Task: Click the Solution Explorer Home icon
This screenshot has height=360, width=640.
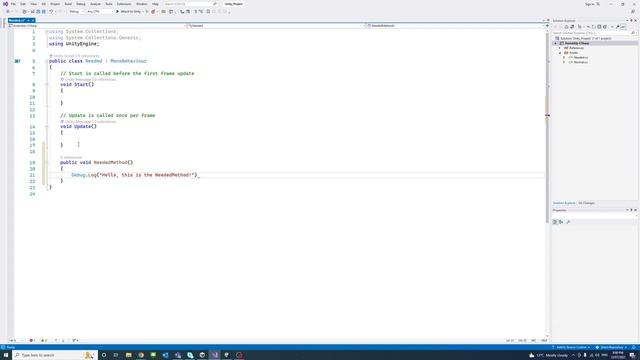Action: (567, 27)
